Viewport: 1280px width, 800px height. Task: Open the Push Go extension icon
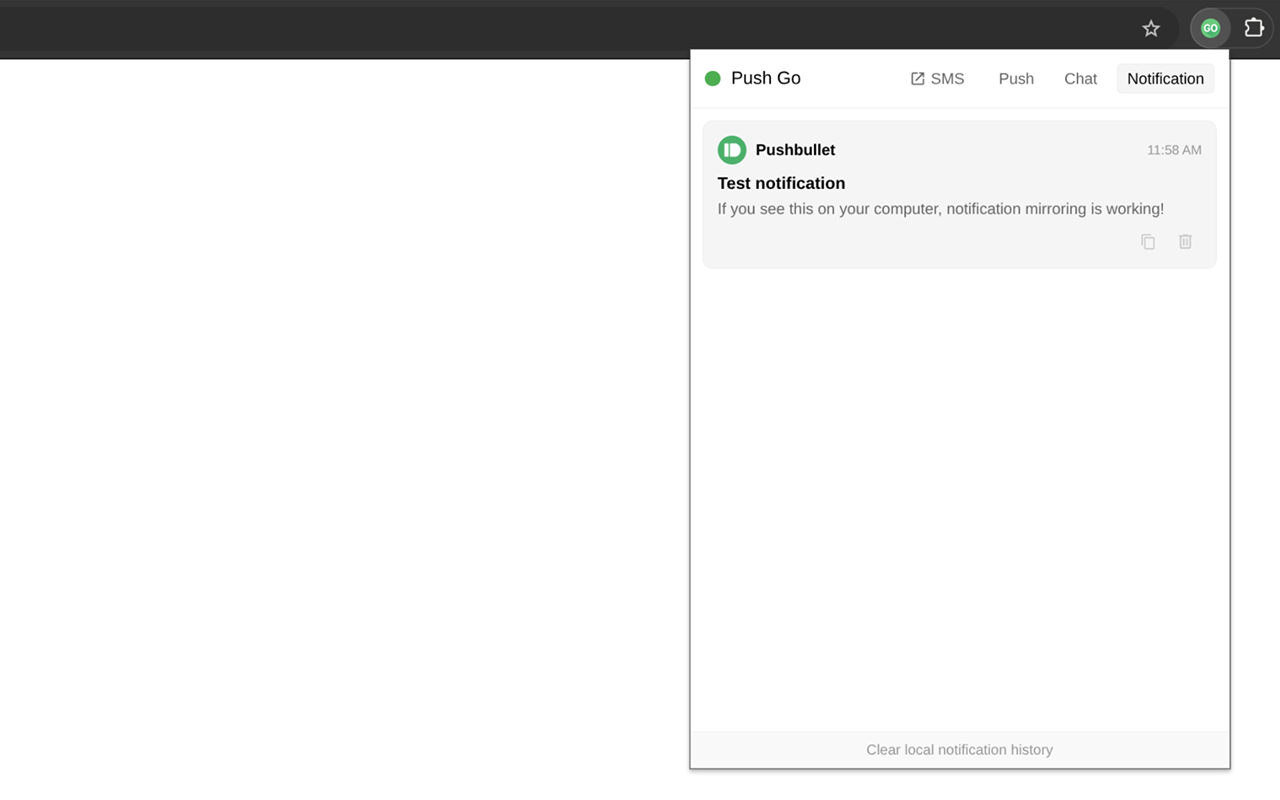1210,28
